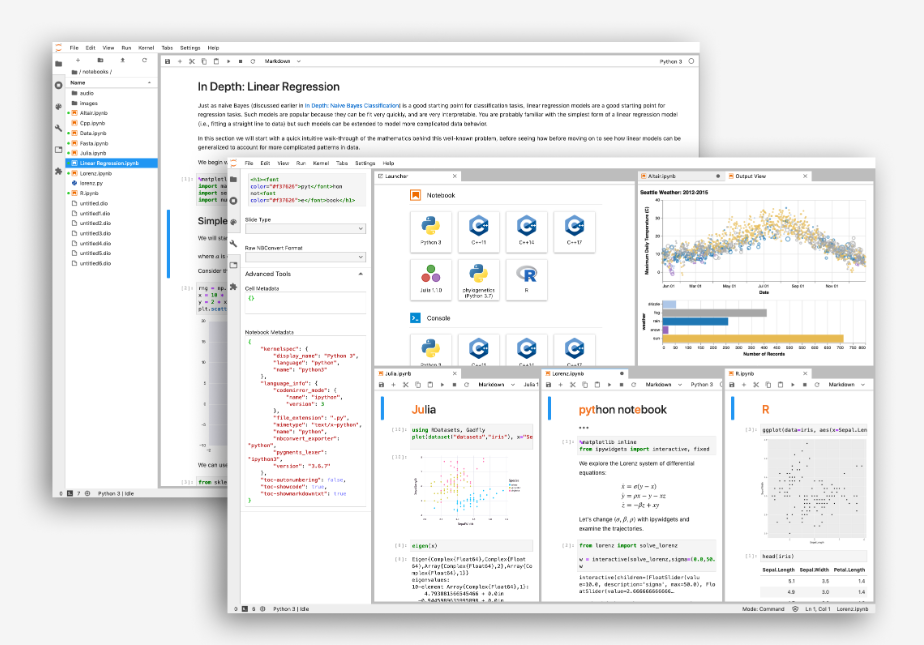Insert a cell below in R.ipynb toolbar
This screenshot has height=645, width=924.
(744, 385)
